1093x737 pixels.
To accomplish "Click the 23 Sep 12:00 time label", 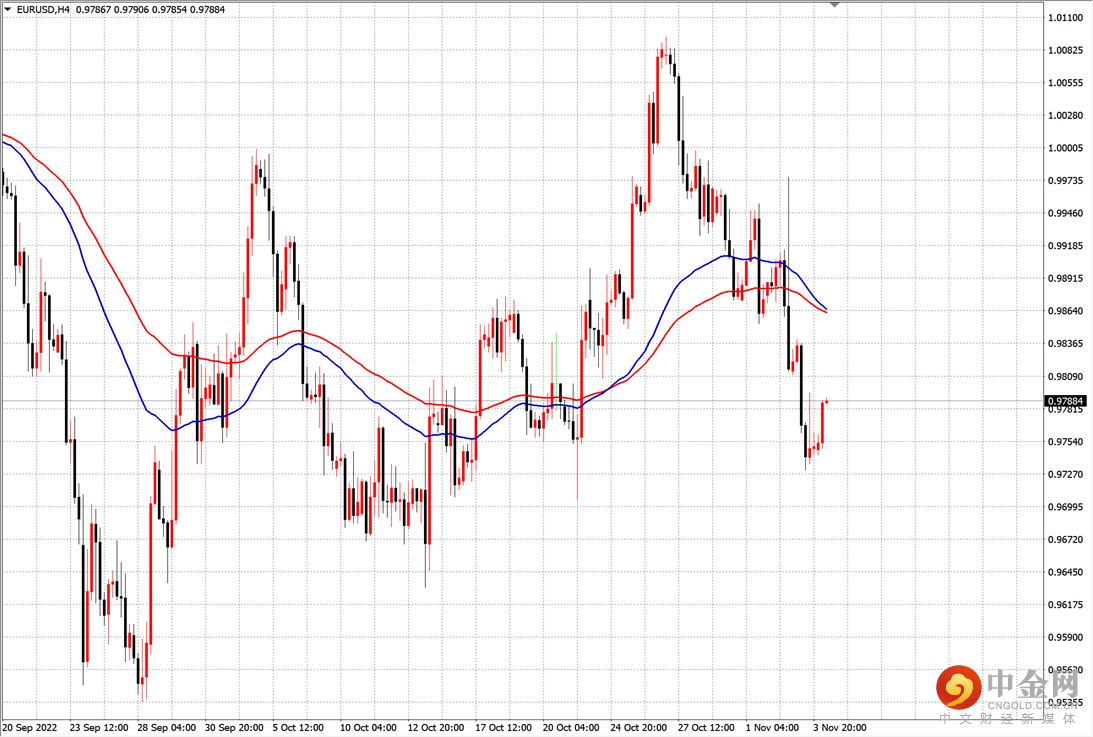I will (x=99, y=728).
